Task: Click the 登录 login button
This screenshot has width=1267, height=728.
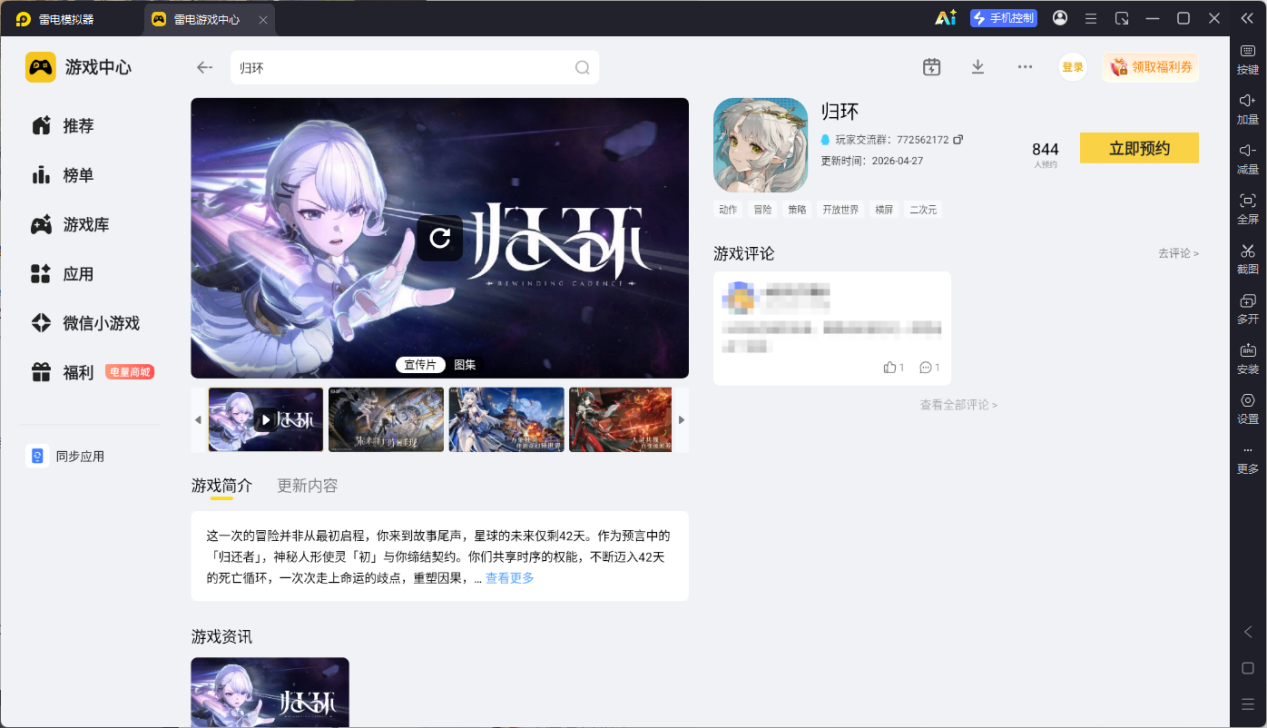Action: tap(1073, 67)
